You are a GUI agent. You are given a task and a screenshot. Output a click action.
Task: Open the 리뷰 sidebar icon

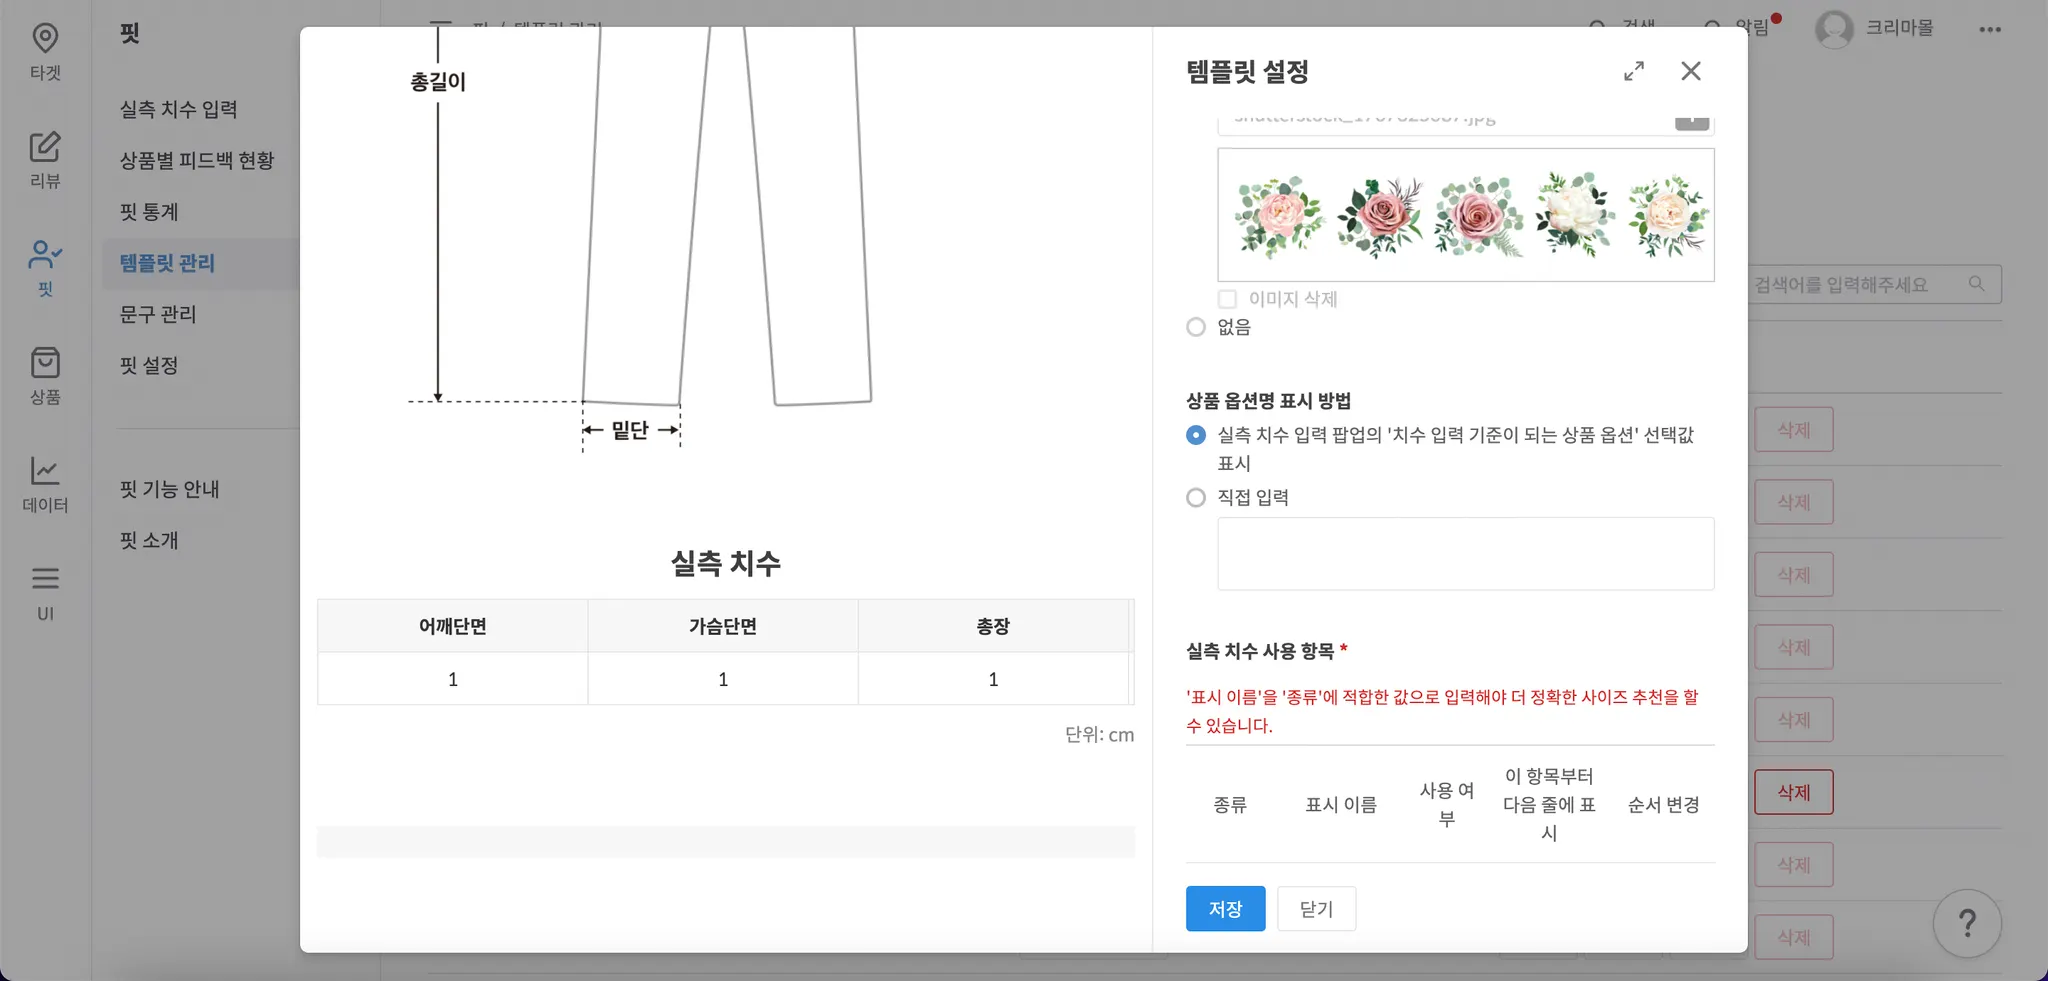coord(45,158)
